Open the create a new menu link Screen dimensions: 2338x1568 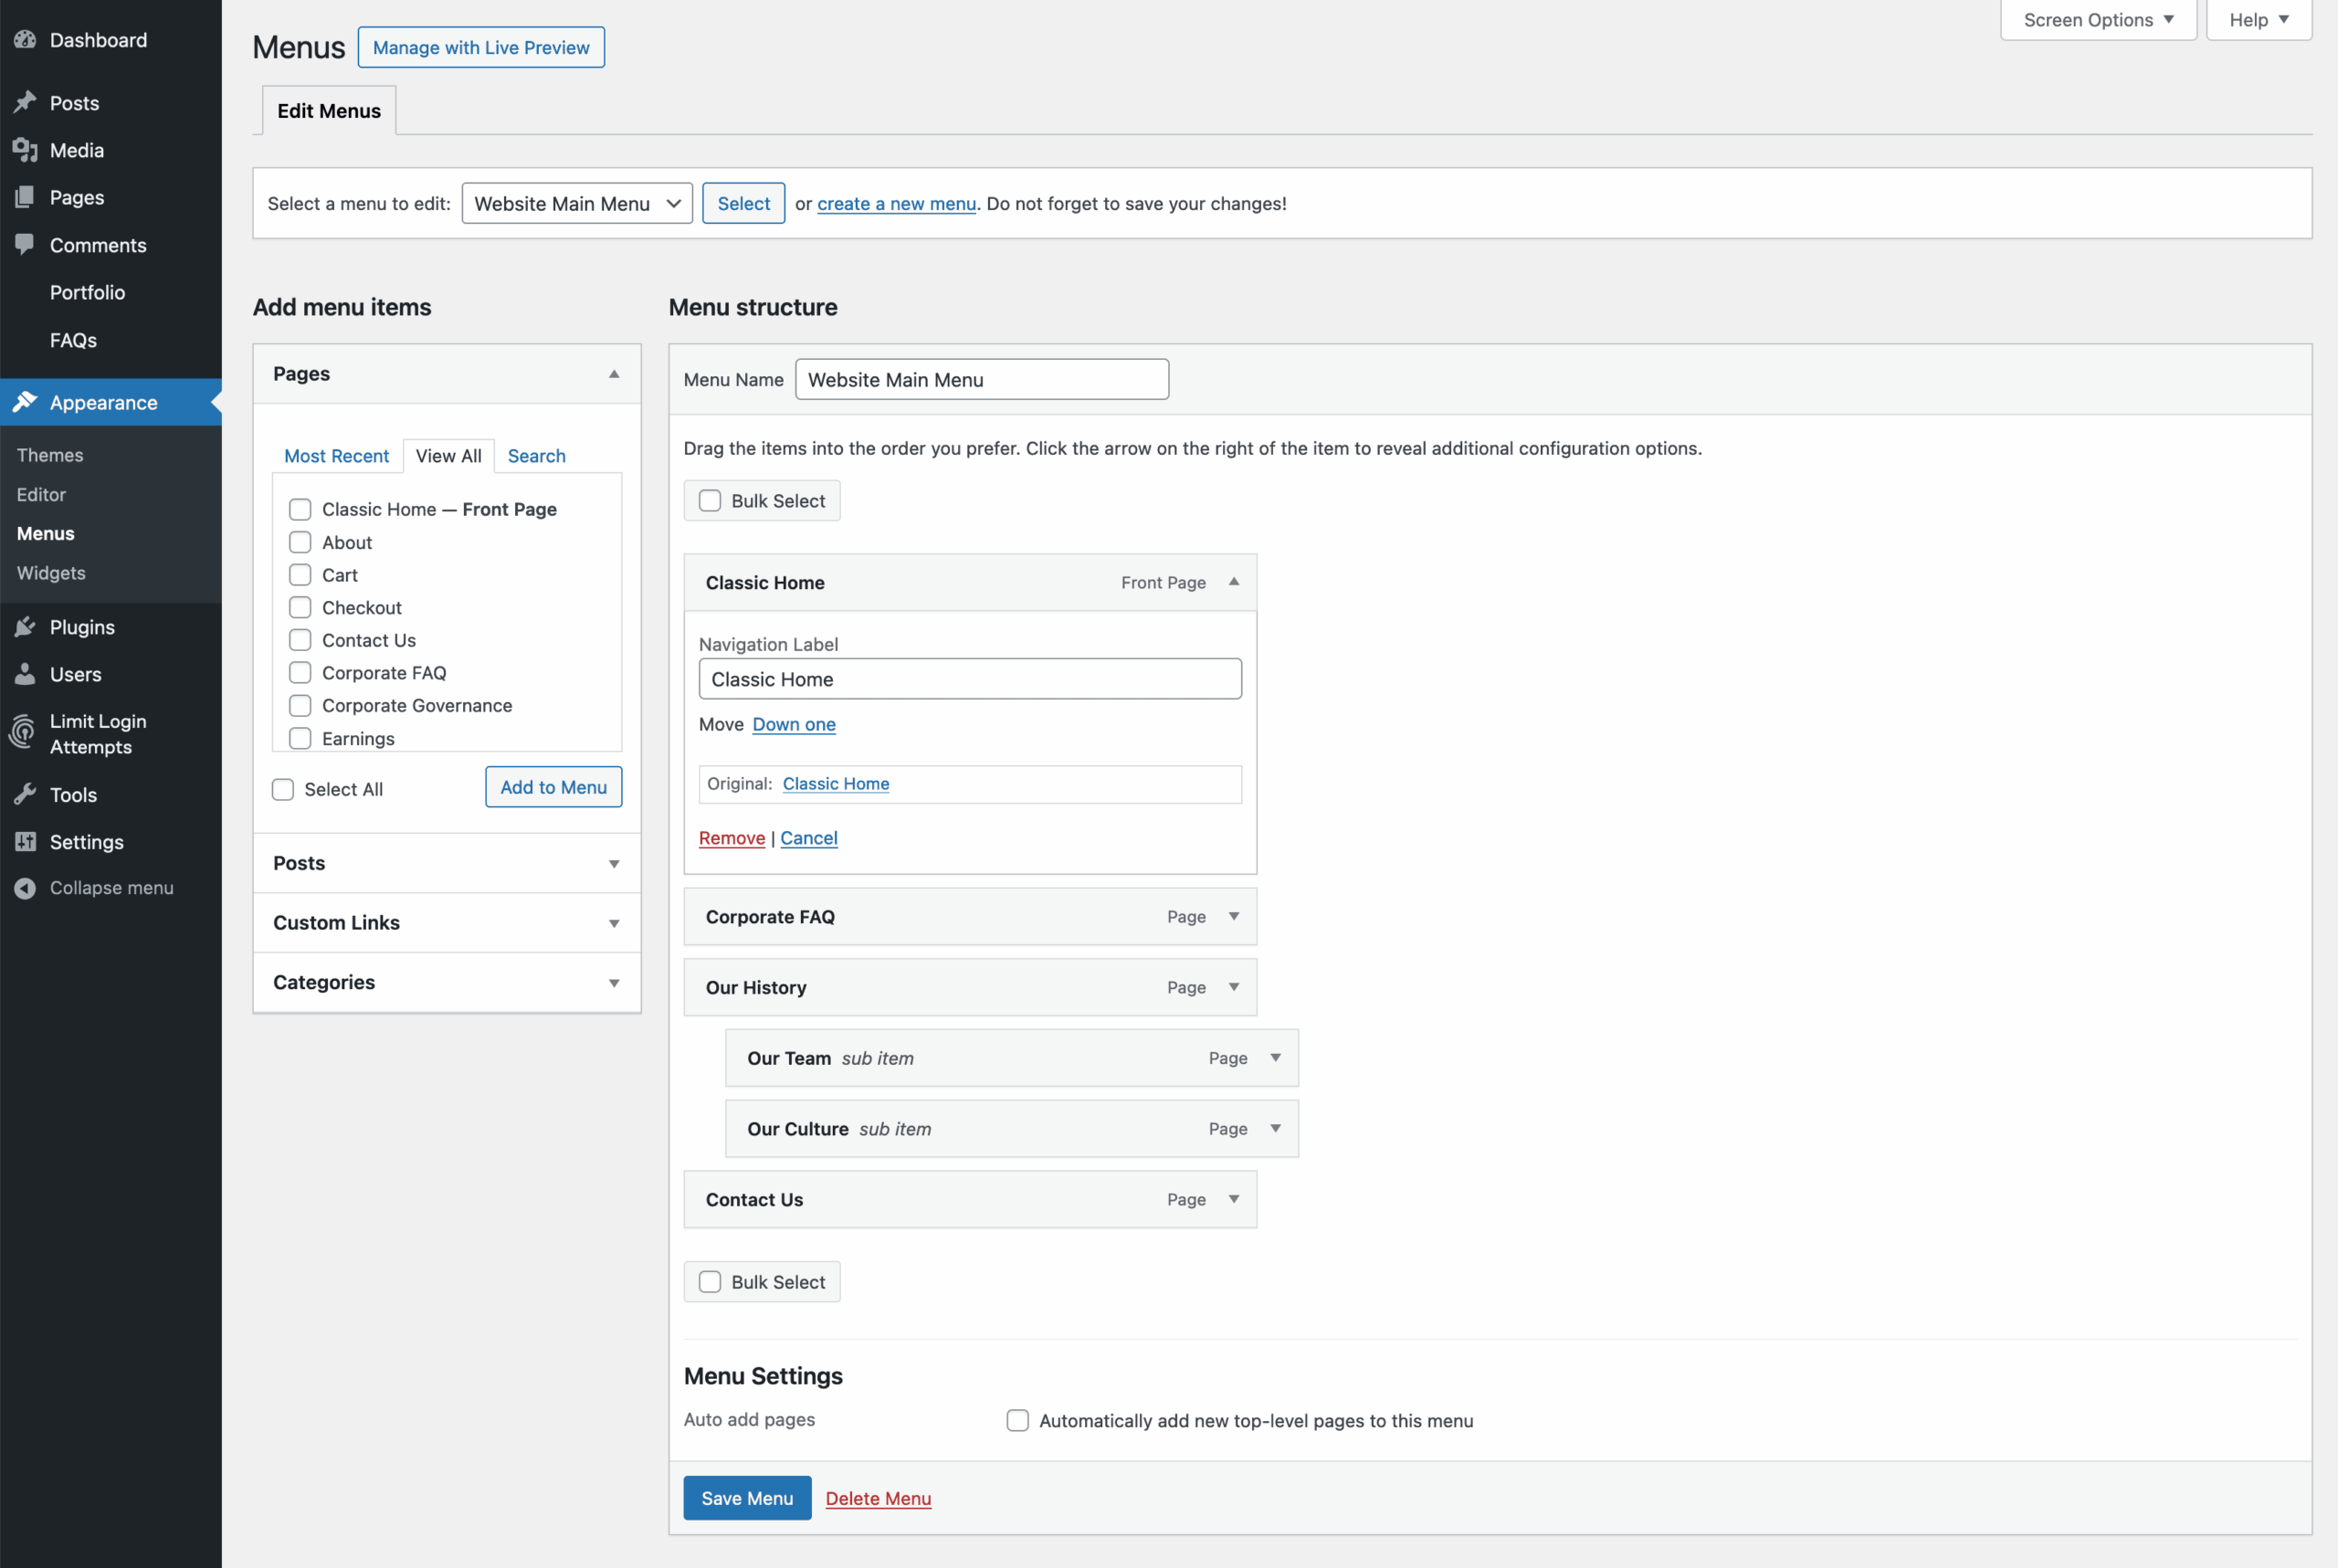pyautogui.click(x=895, y=203)
